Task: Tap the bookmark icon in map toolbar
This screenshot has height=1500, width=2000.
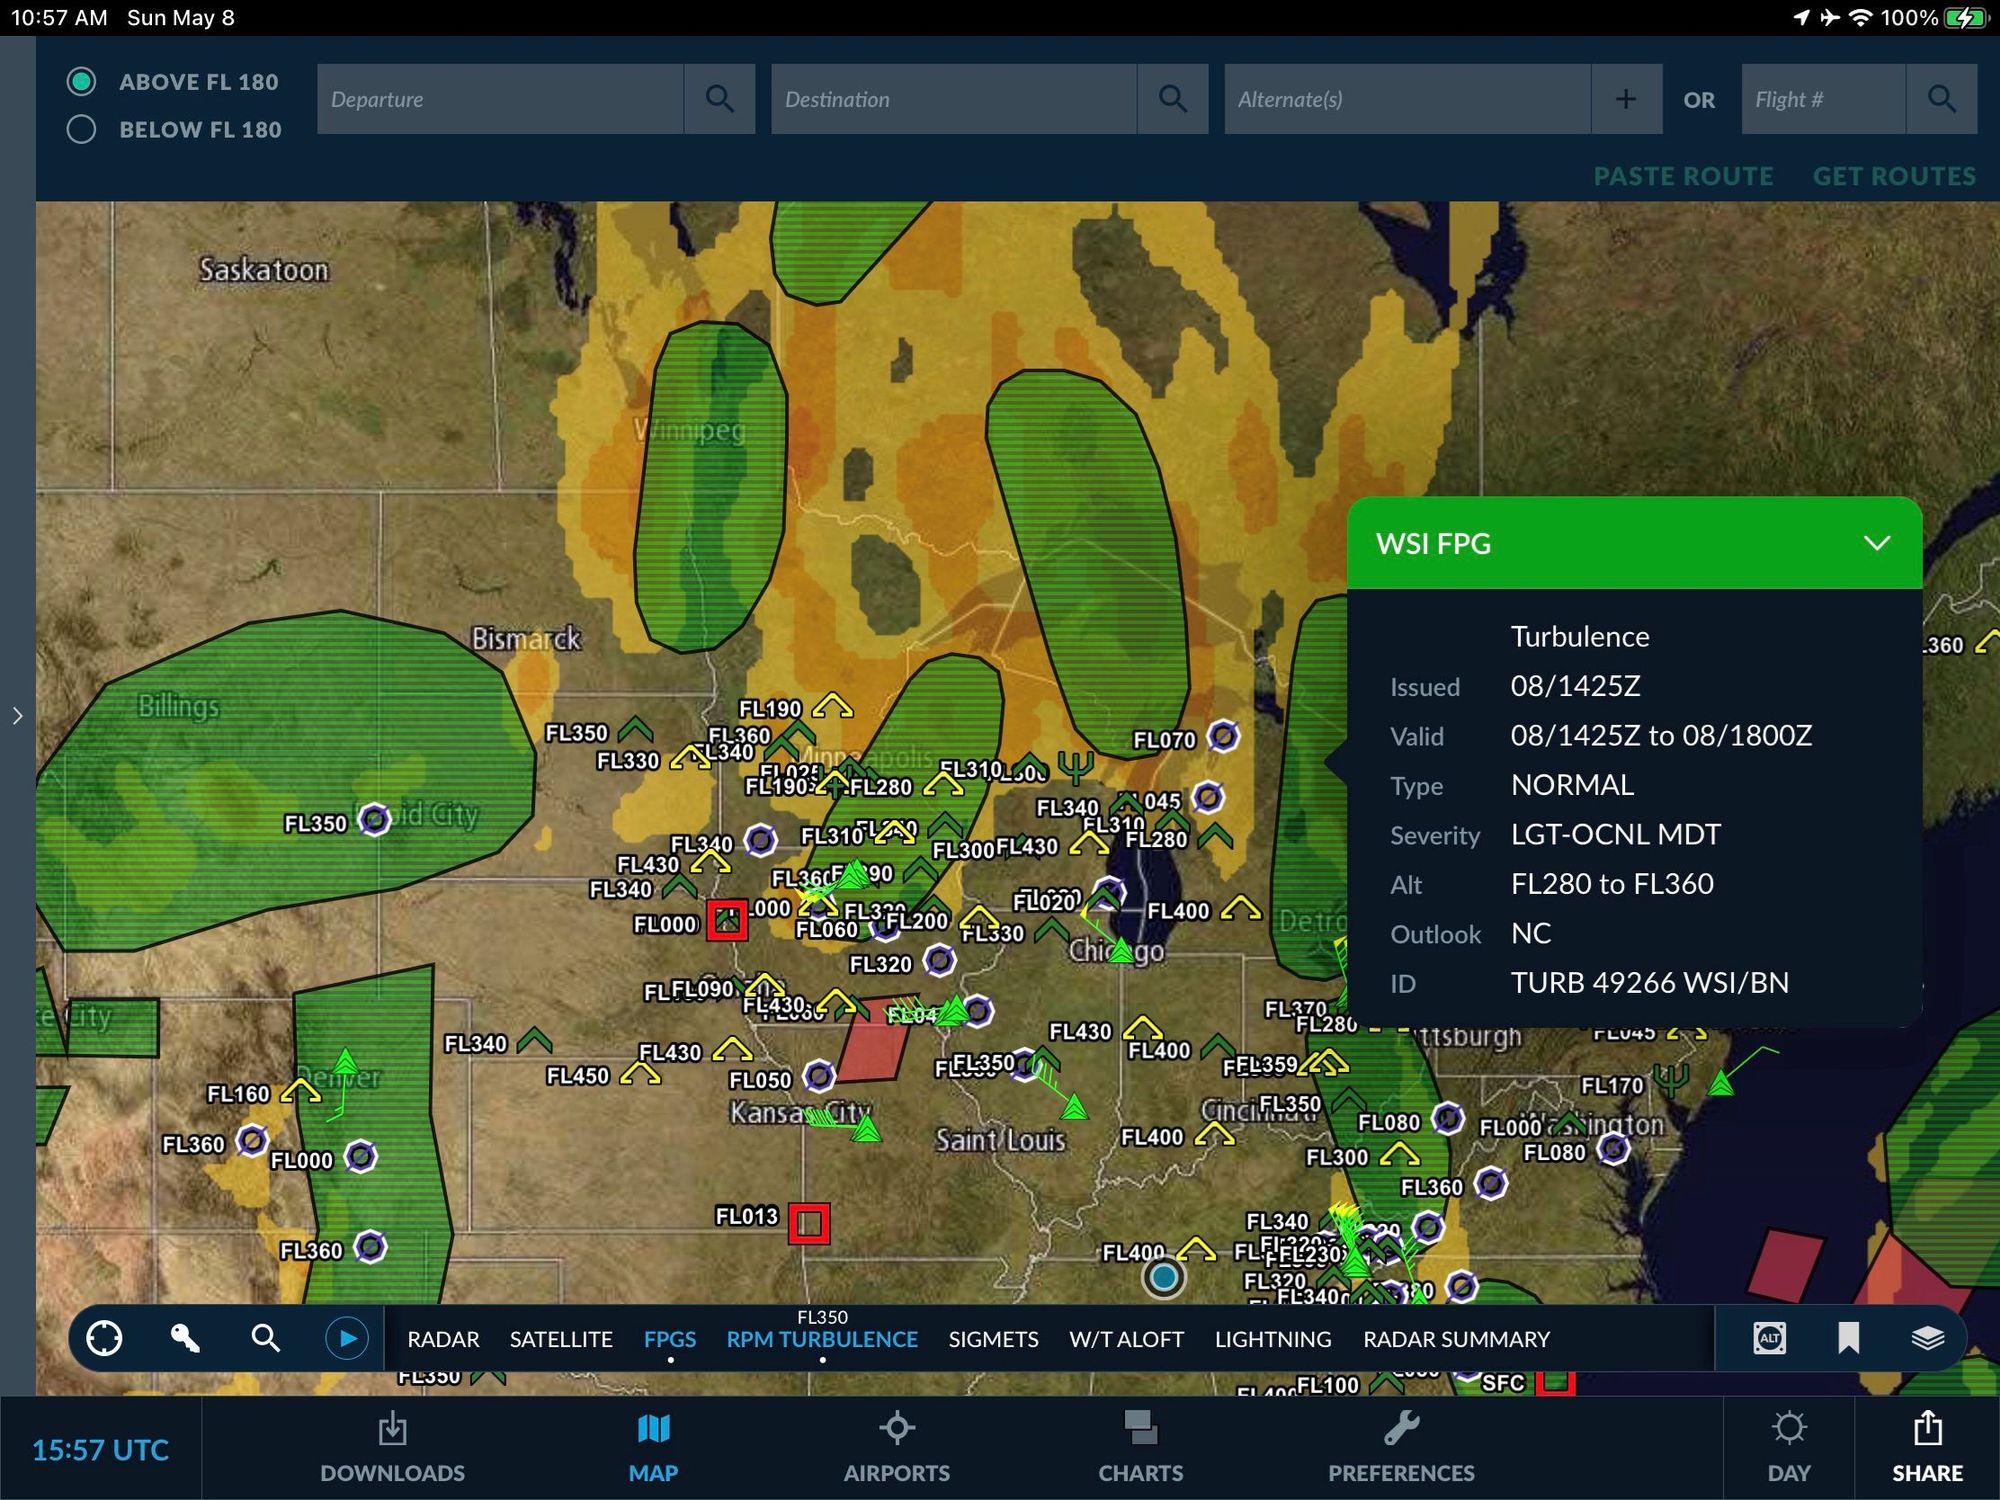Action: click(1848, 1338)
